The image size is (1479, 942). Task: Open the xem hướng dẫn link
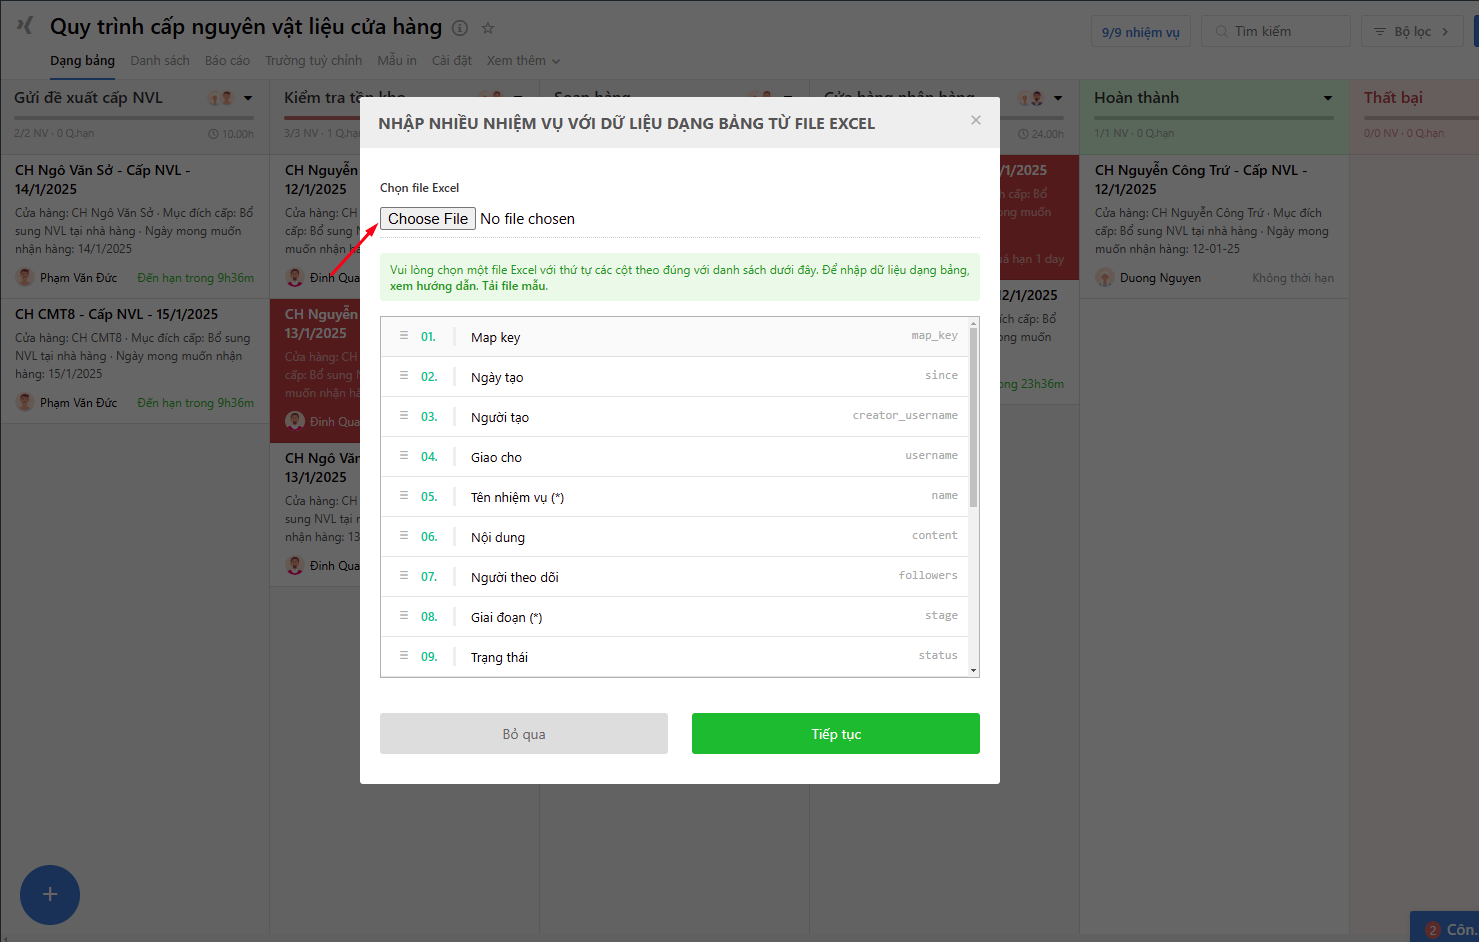pyautogui.click(x=433, y=286)
